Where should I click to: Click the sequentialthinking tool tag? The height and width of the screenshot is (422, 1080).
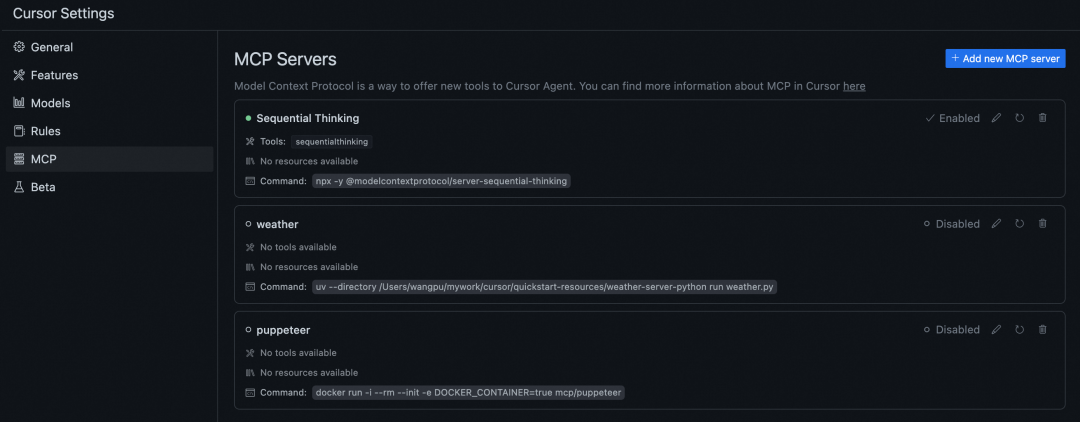(x=332, y=141)
